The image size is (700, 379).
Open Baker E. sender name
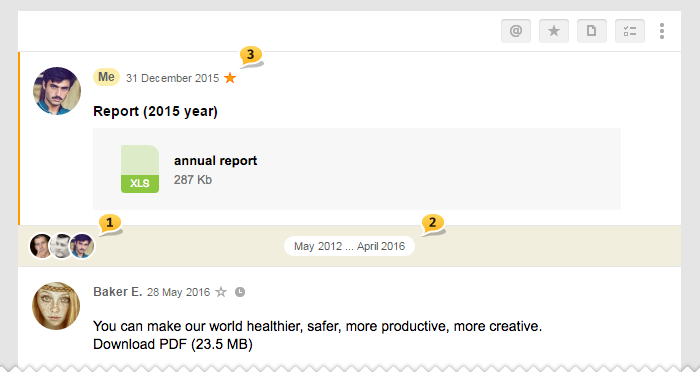click(117, 292)
